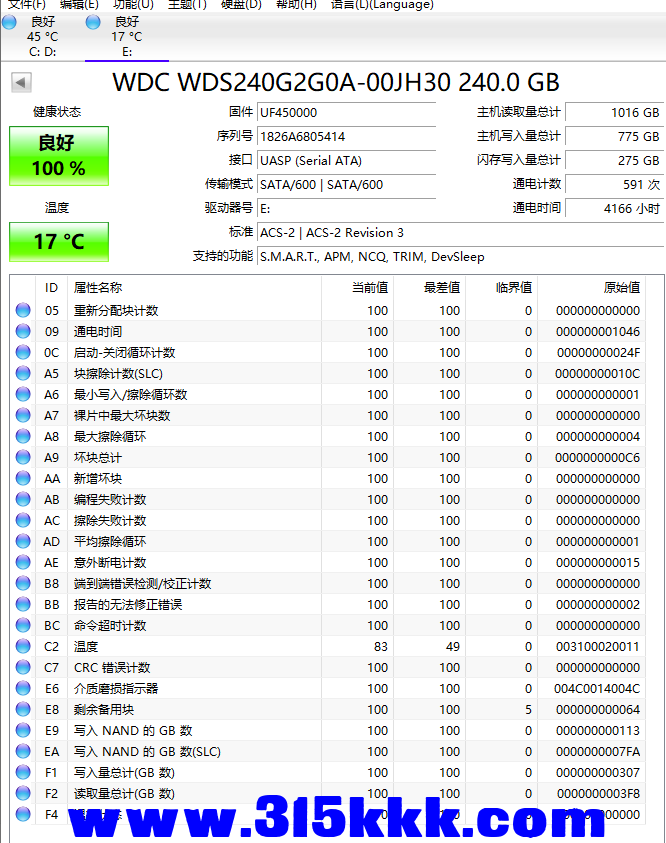Click status orb of attribute 05
The width and height of the screenshot is (666, 843).
[x=23, y=310]
